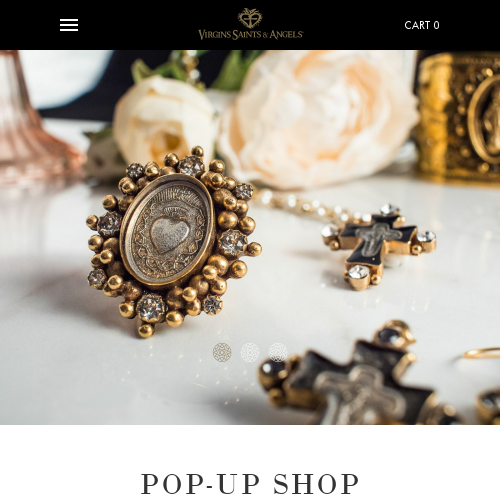Click the heart crest logo icon
500x500 pixels.
point(250,18)
